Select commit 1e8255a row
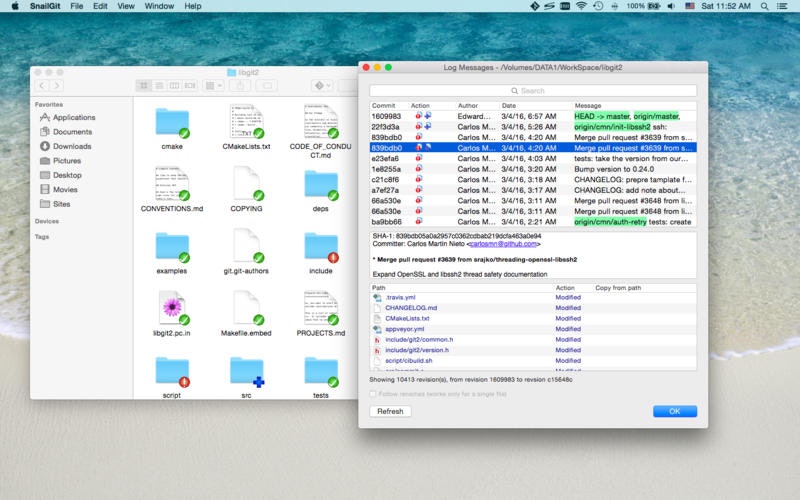Viewport: 800px width, 500px height. point(533,169)
